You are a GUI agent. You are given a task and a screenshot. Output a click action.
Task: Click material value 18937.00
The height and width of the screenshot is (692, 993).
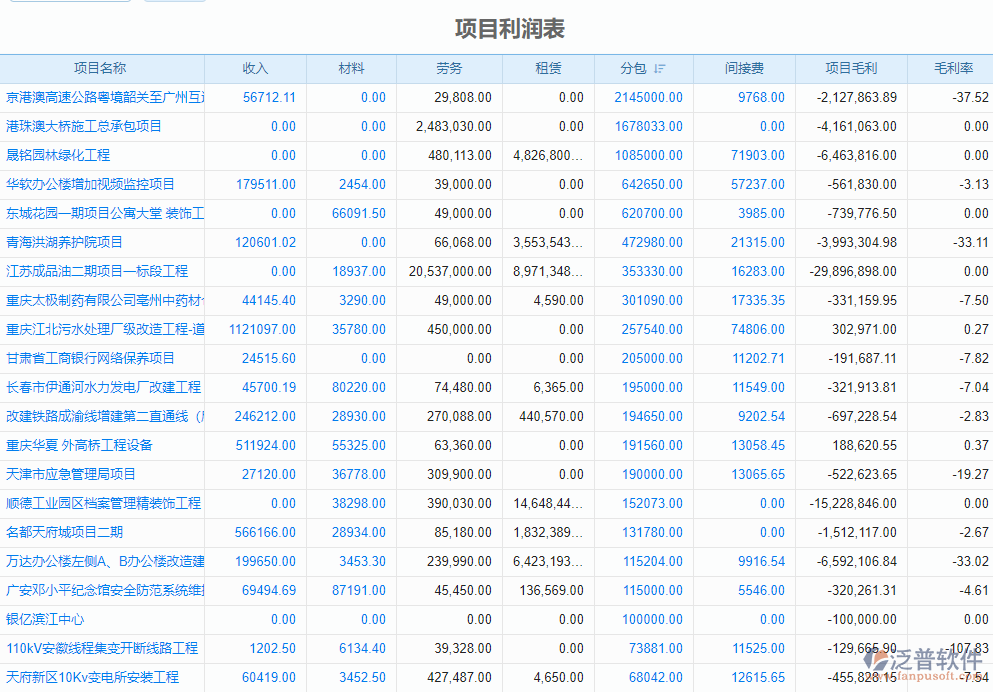[356, 271]
